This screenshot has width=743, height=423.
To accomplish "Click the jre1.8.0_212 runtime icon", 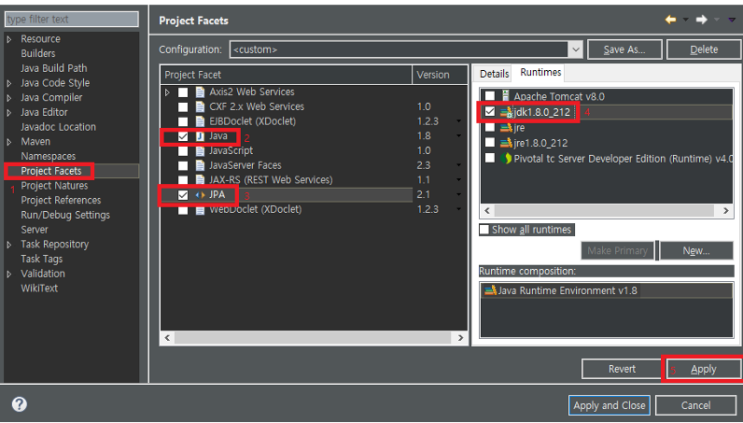I will click(507, 143).
